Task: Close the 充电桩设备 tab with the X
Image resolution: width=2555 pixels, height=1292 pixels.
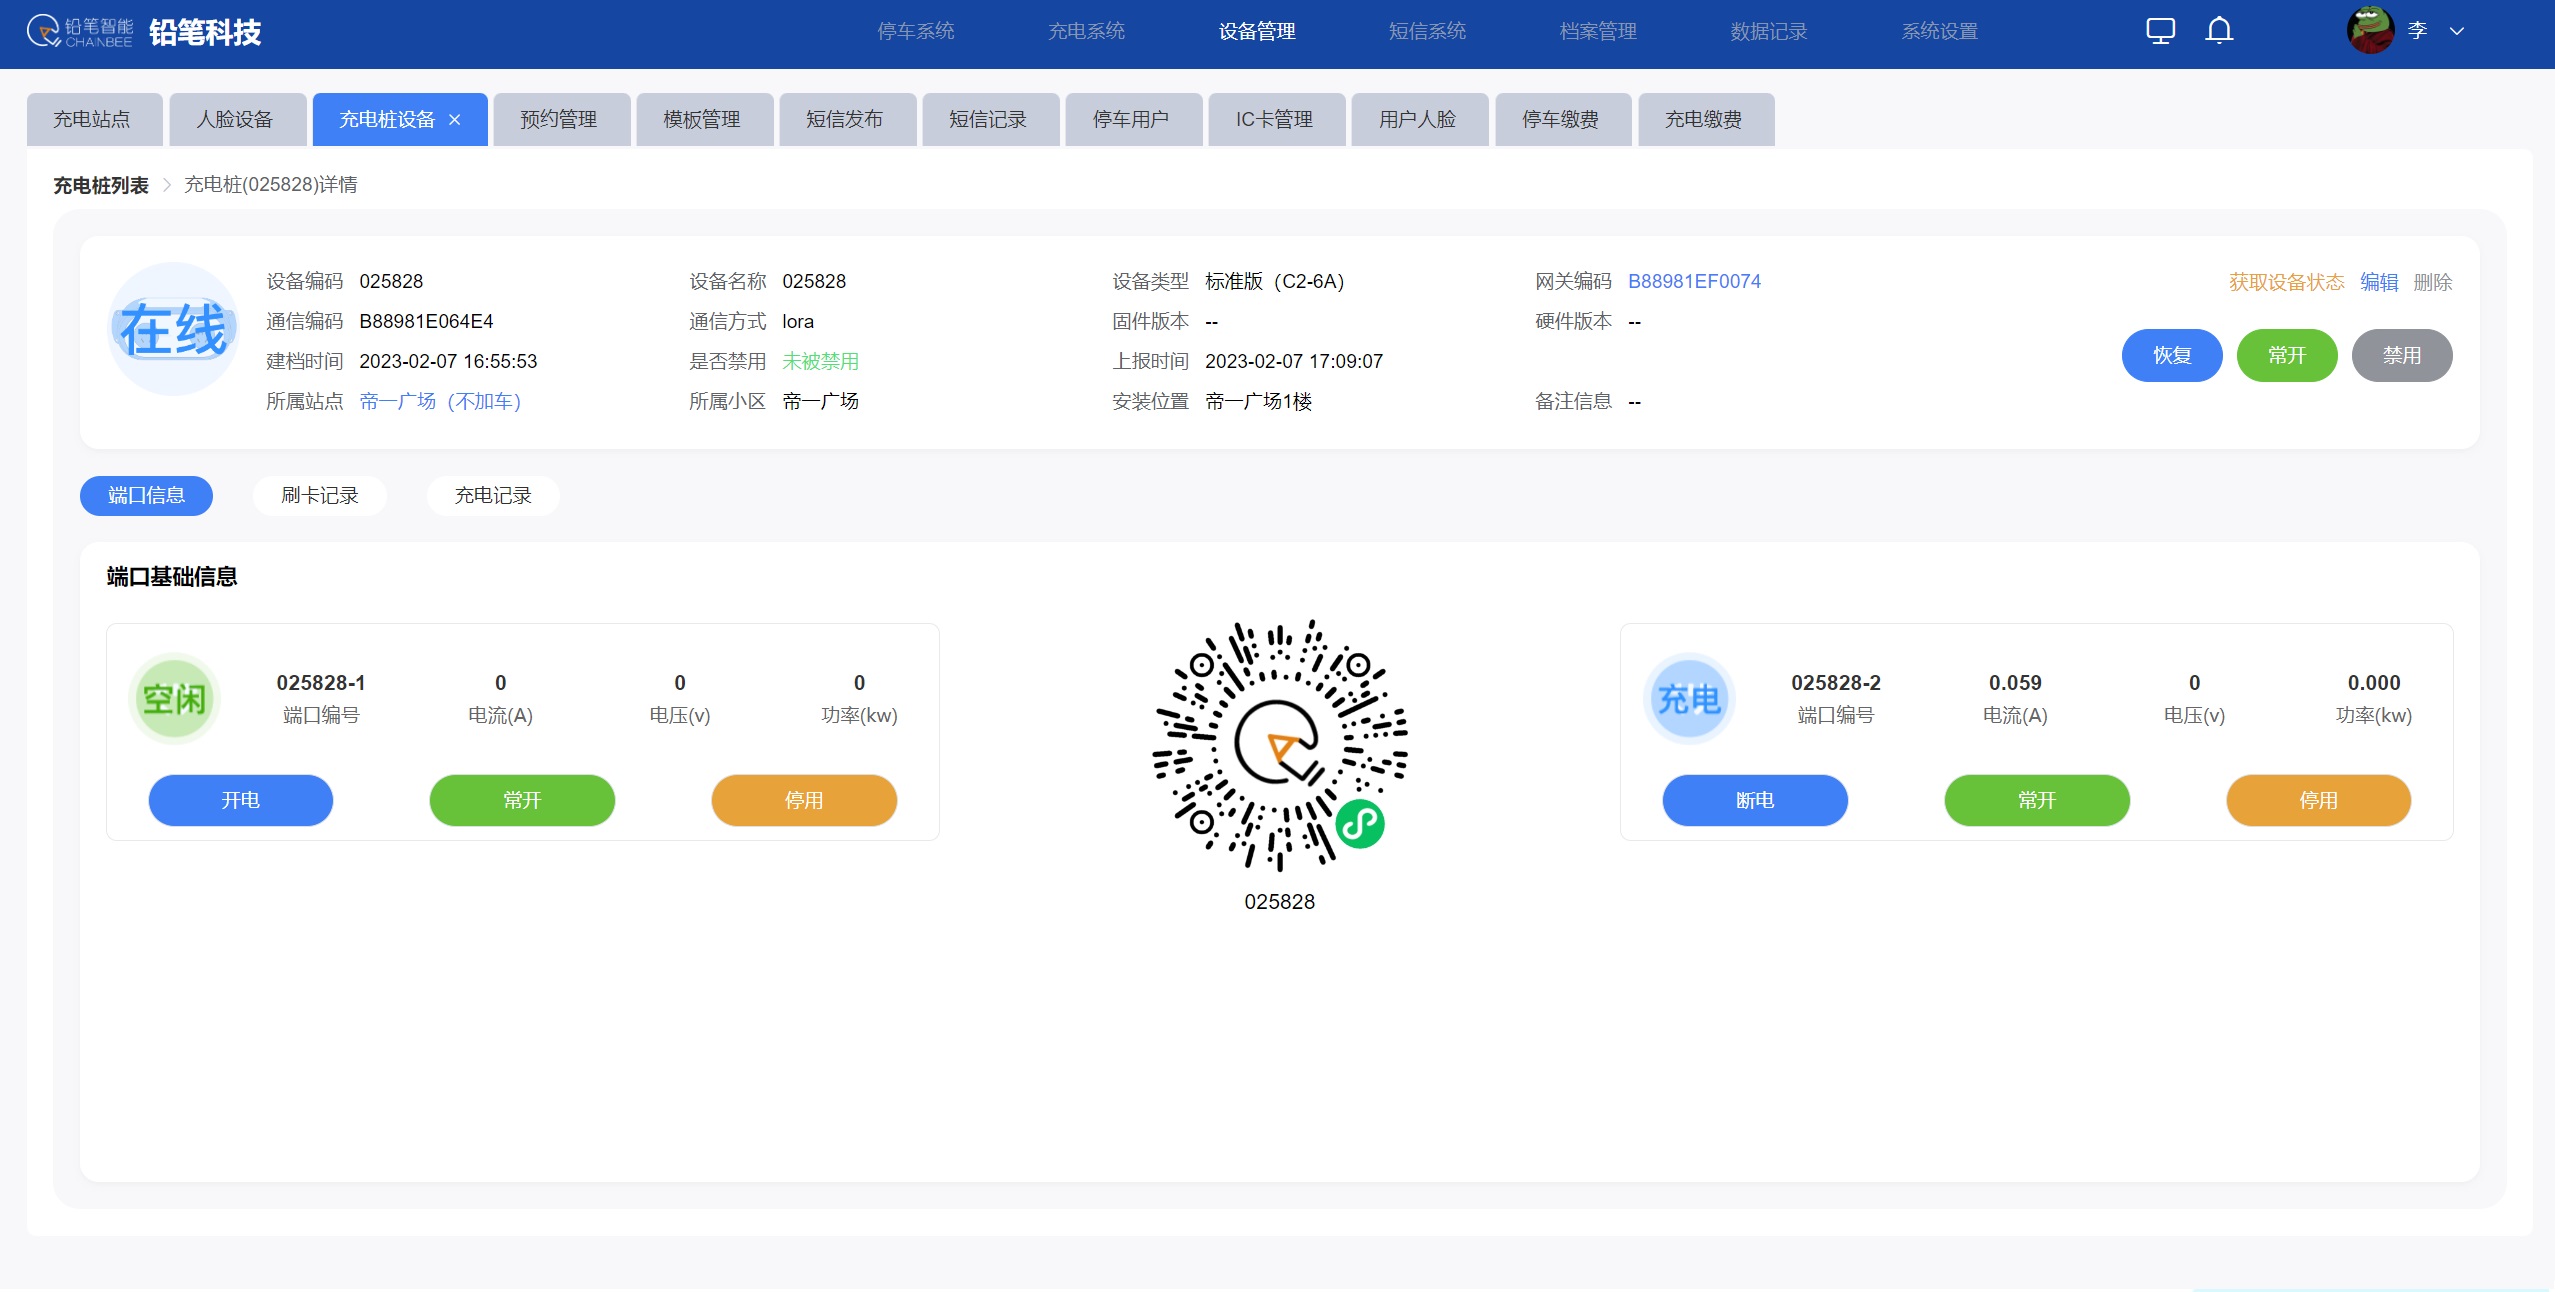Action: 454,120
